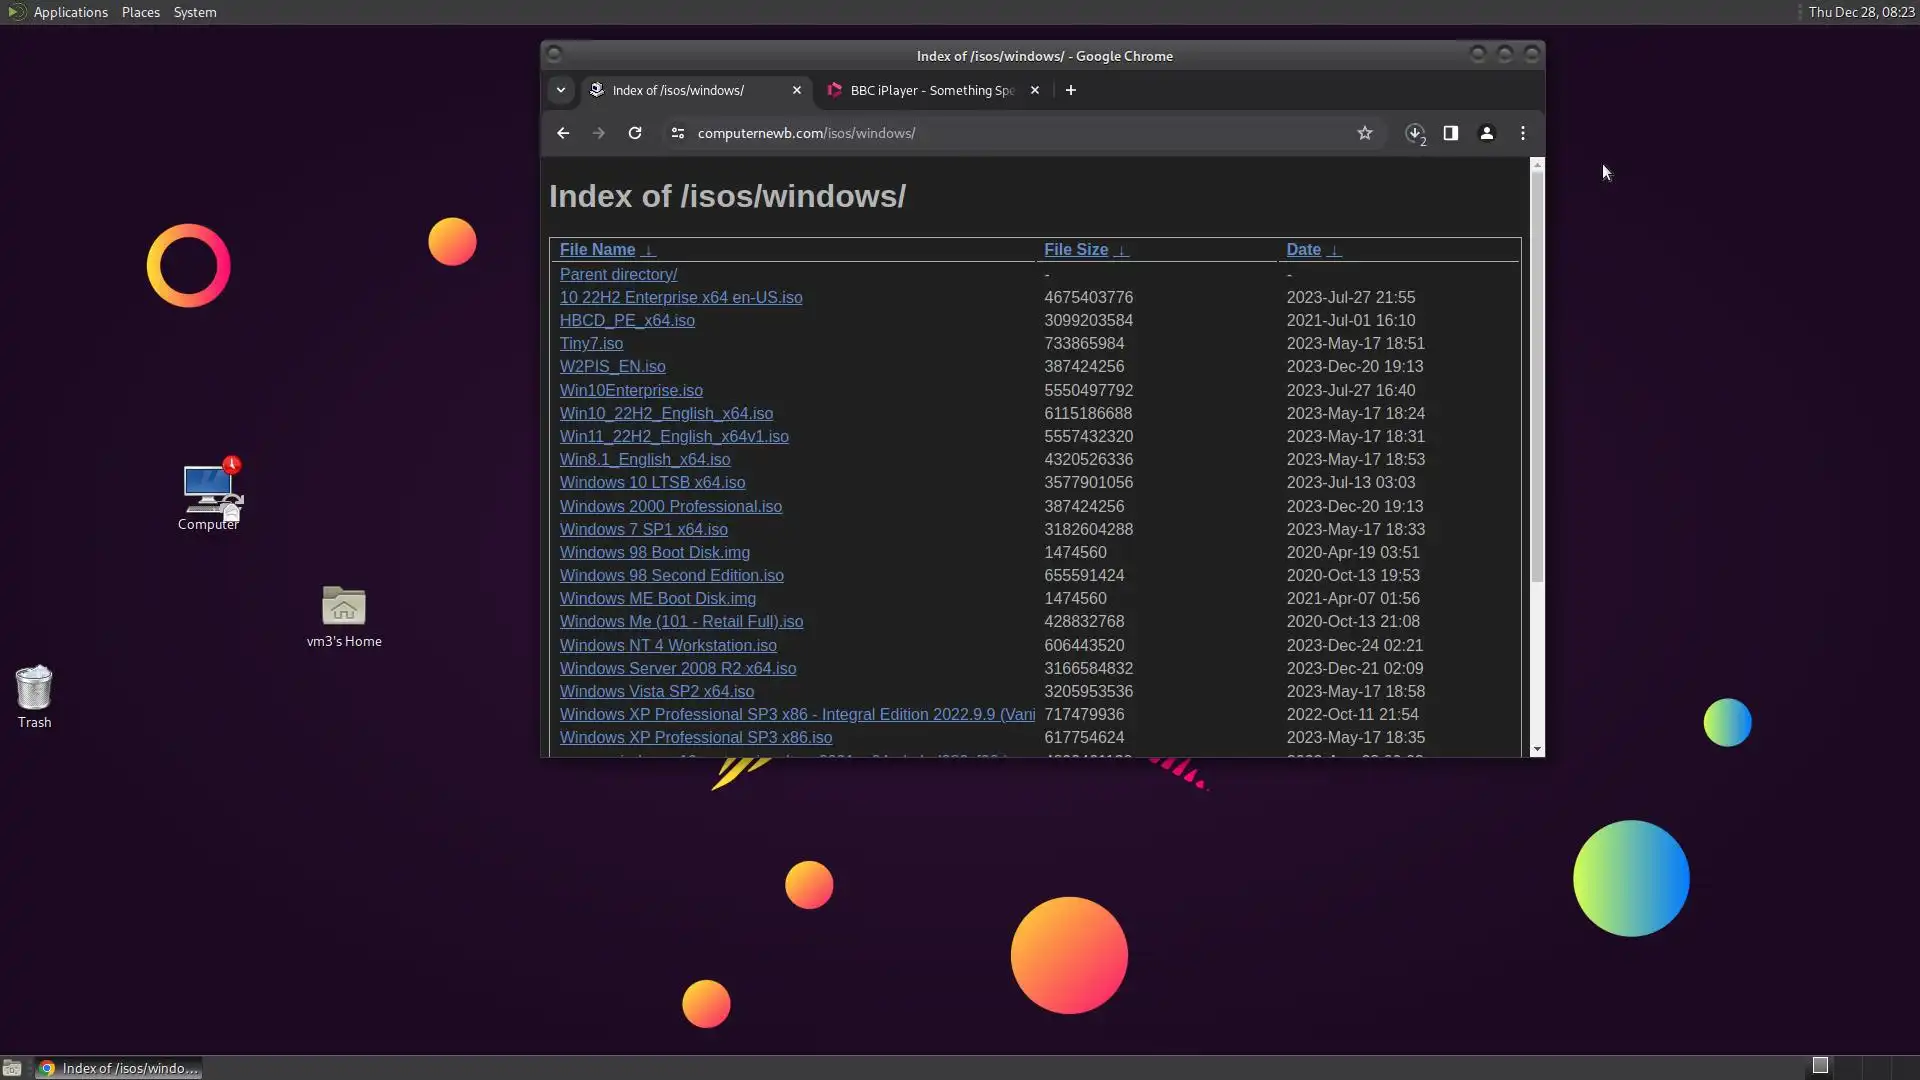
Task: Click the site information icon in the address bar
Action: click(x=677, y=133)
